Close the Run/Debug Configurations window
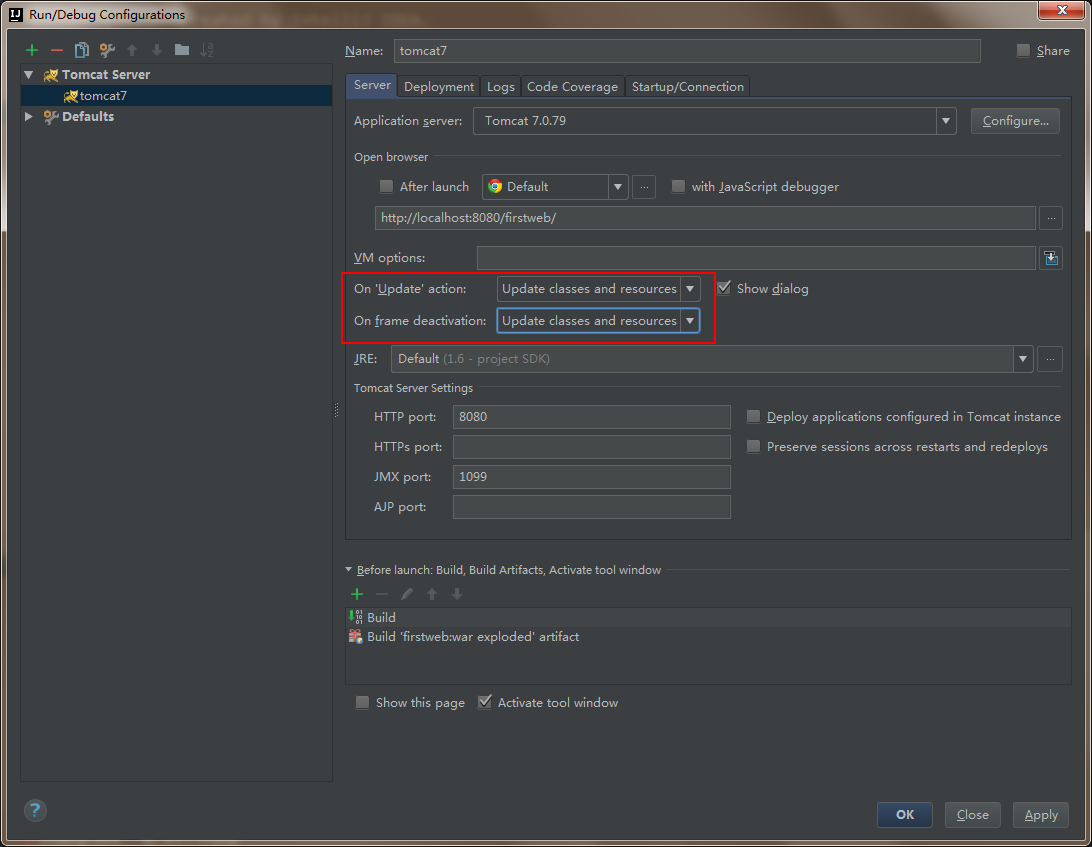1092x847 pixels. tap(1062, 10)
